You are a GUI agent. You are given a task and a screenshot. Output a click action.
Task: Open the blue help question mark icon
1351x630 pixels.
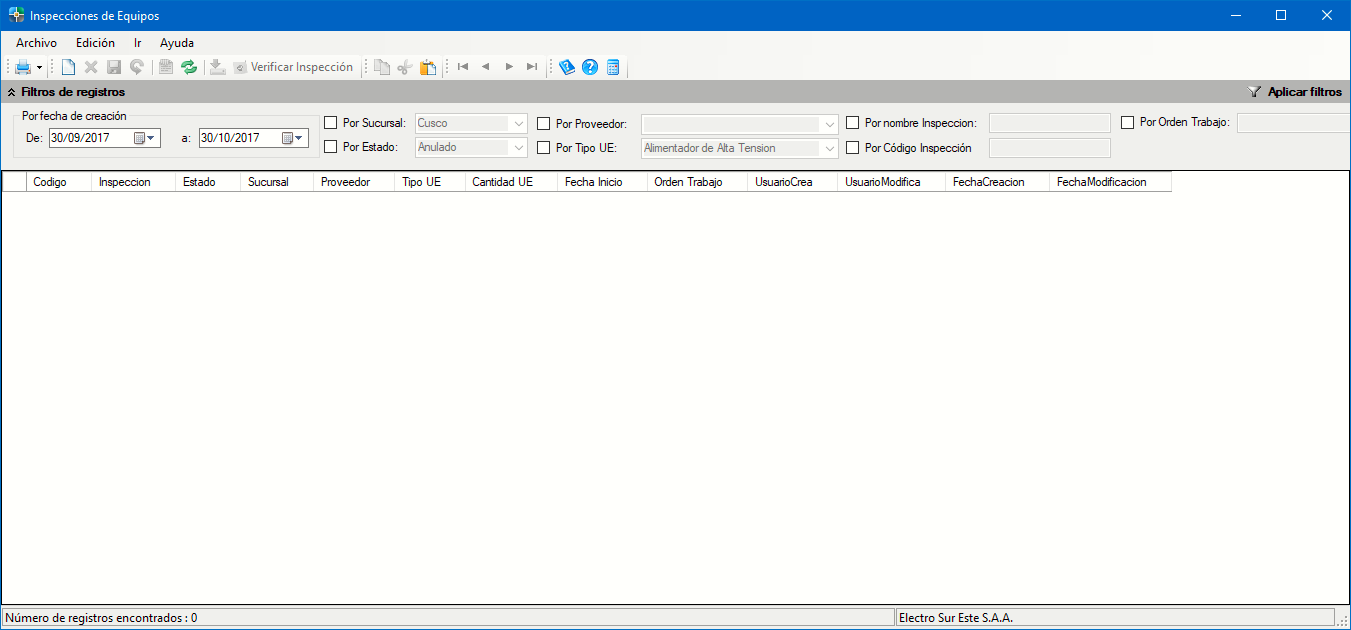590,67
